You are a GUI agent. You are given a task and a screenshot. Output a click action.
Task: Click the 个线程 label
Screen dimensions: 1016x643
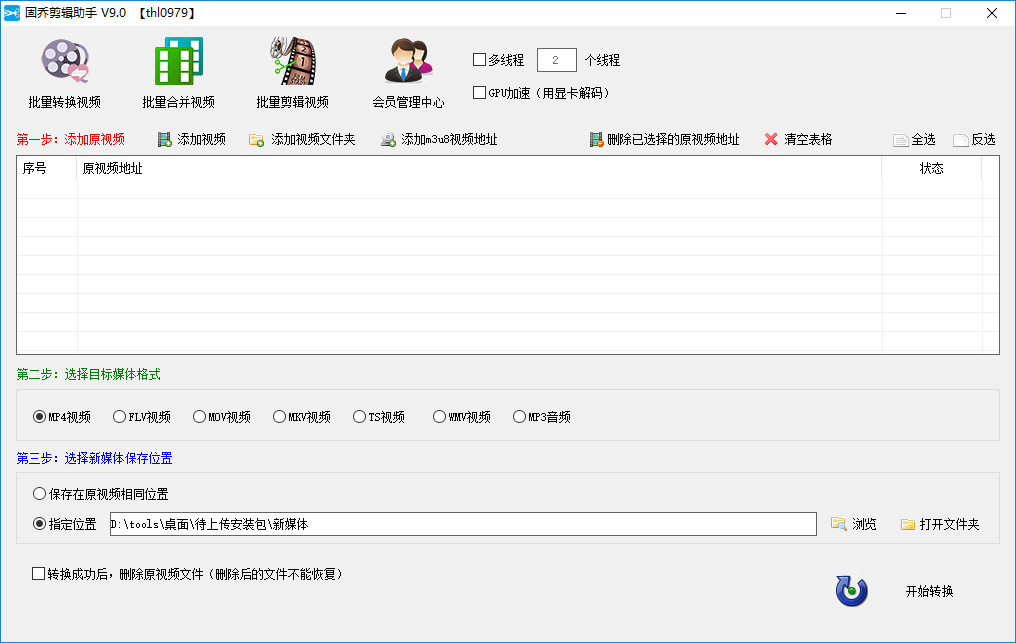coord(602,60)
